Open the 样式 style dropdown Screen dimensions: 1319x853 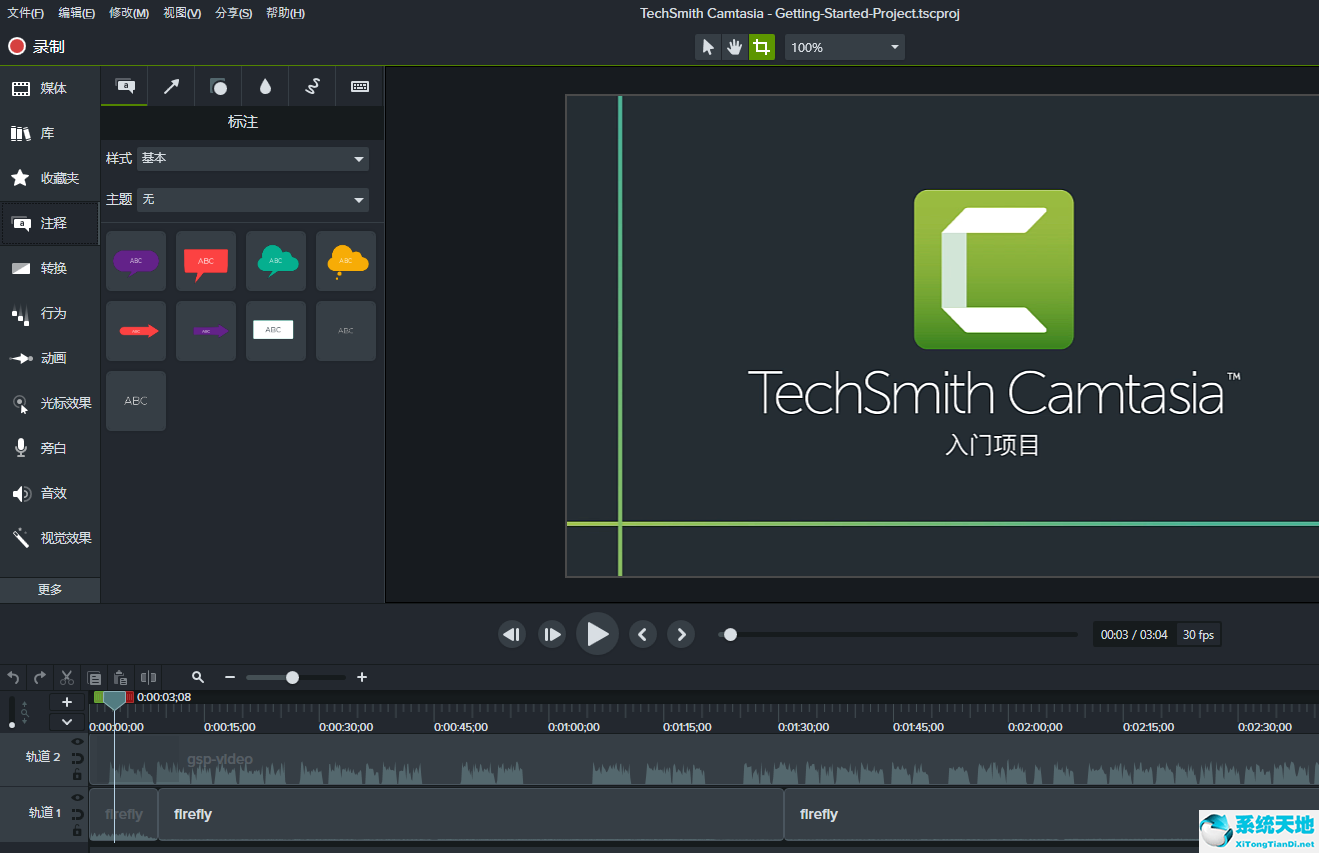253,158
